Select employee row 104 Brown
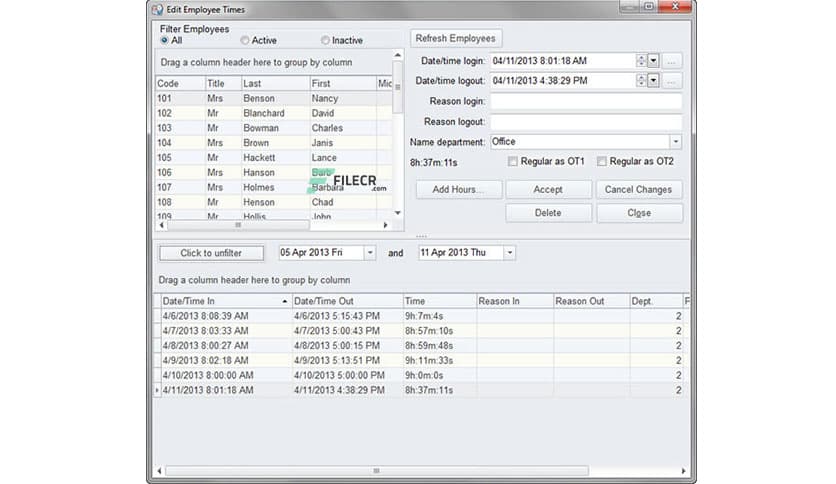 274,143
